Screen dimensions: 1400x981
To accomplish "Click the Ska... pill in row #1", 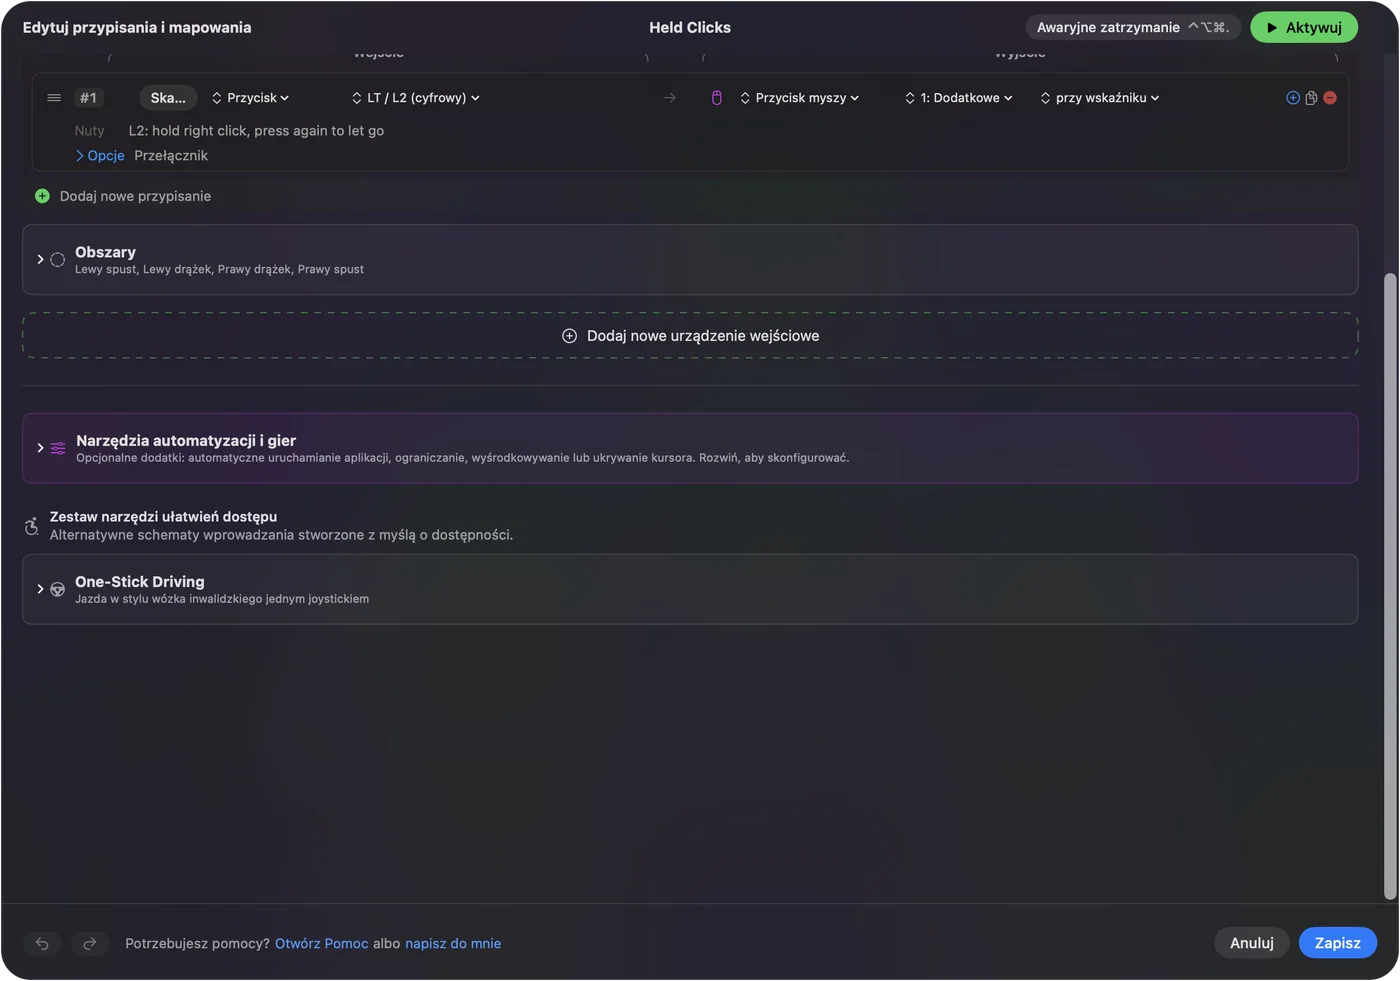I will point(168,98).
